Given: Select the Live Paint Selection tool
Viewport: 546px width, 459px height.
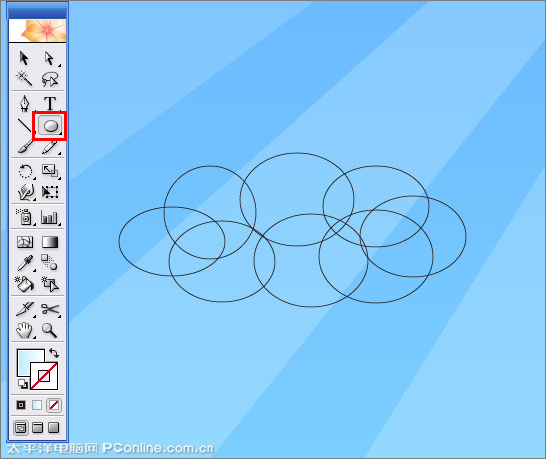Looking at the screenshot, I should (x=50, y=284).
